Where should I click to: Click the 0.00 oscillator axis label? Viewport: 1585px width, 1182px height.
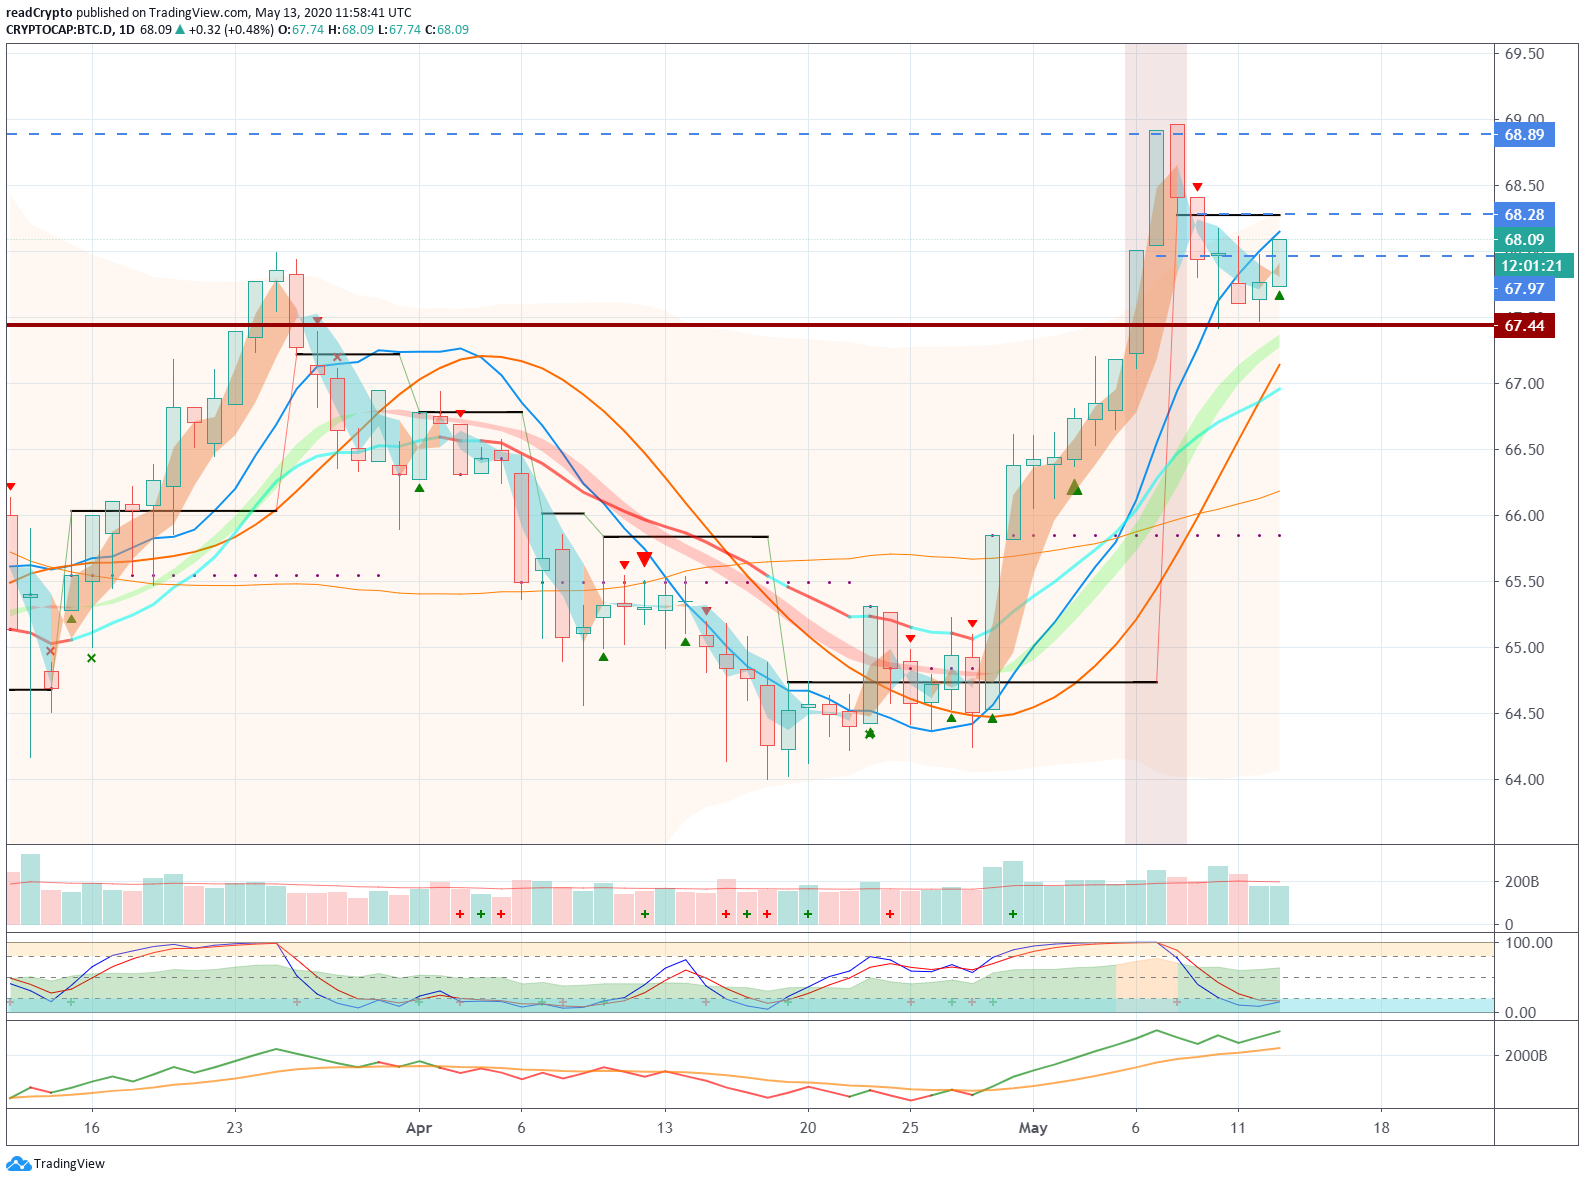click(1520, 1013)
